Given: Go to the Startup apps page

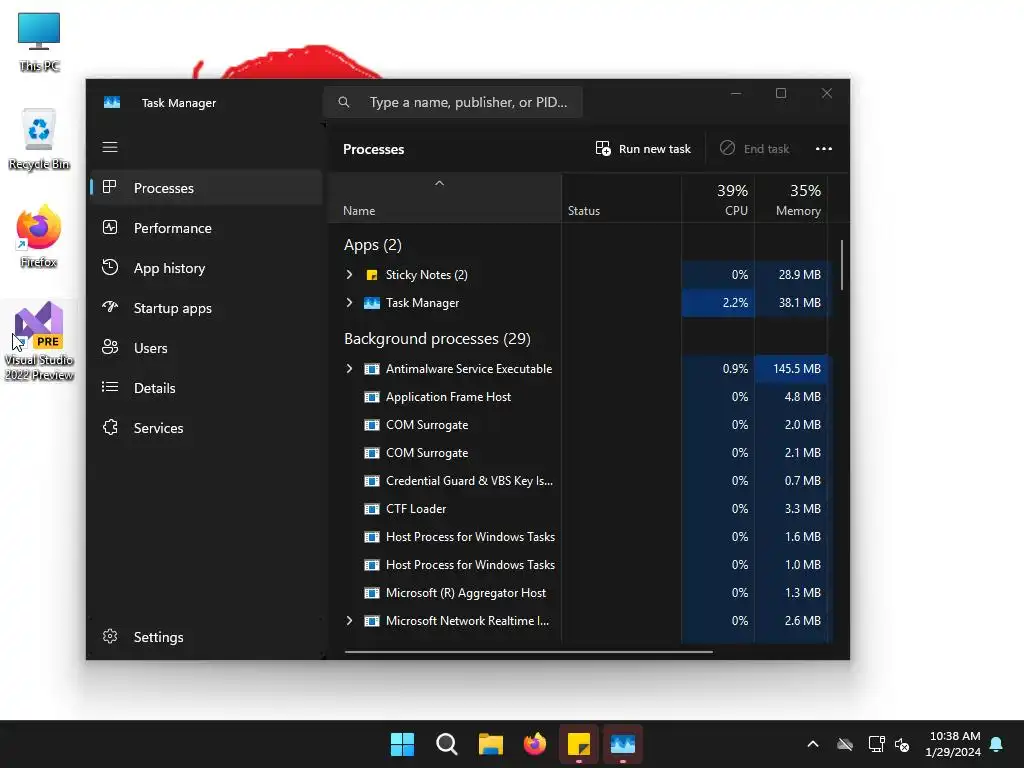Looking at the screenshot, I should (206, 308).
